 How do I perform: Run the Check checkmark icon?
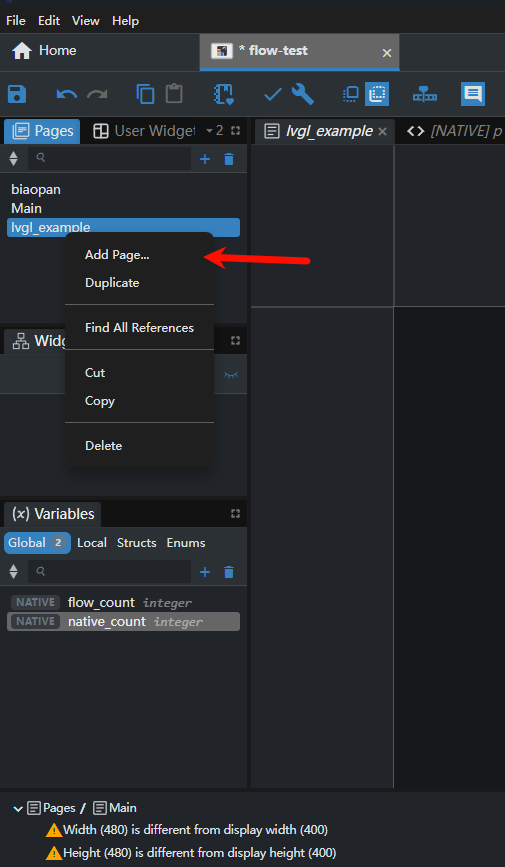273,94
